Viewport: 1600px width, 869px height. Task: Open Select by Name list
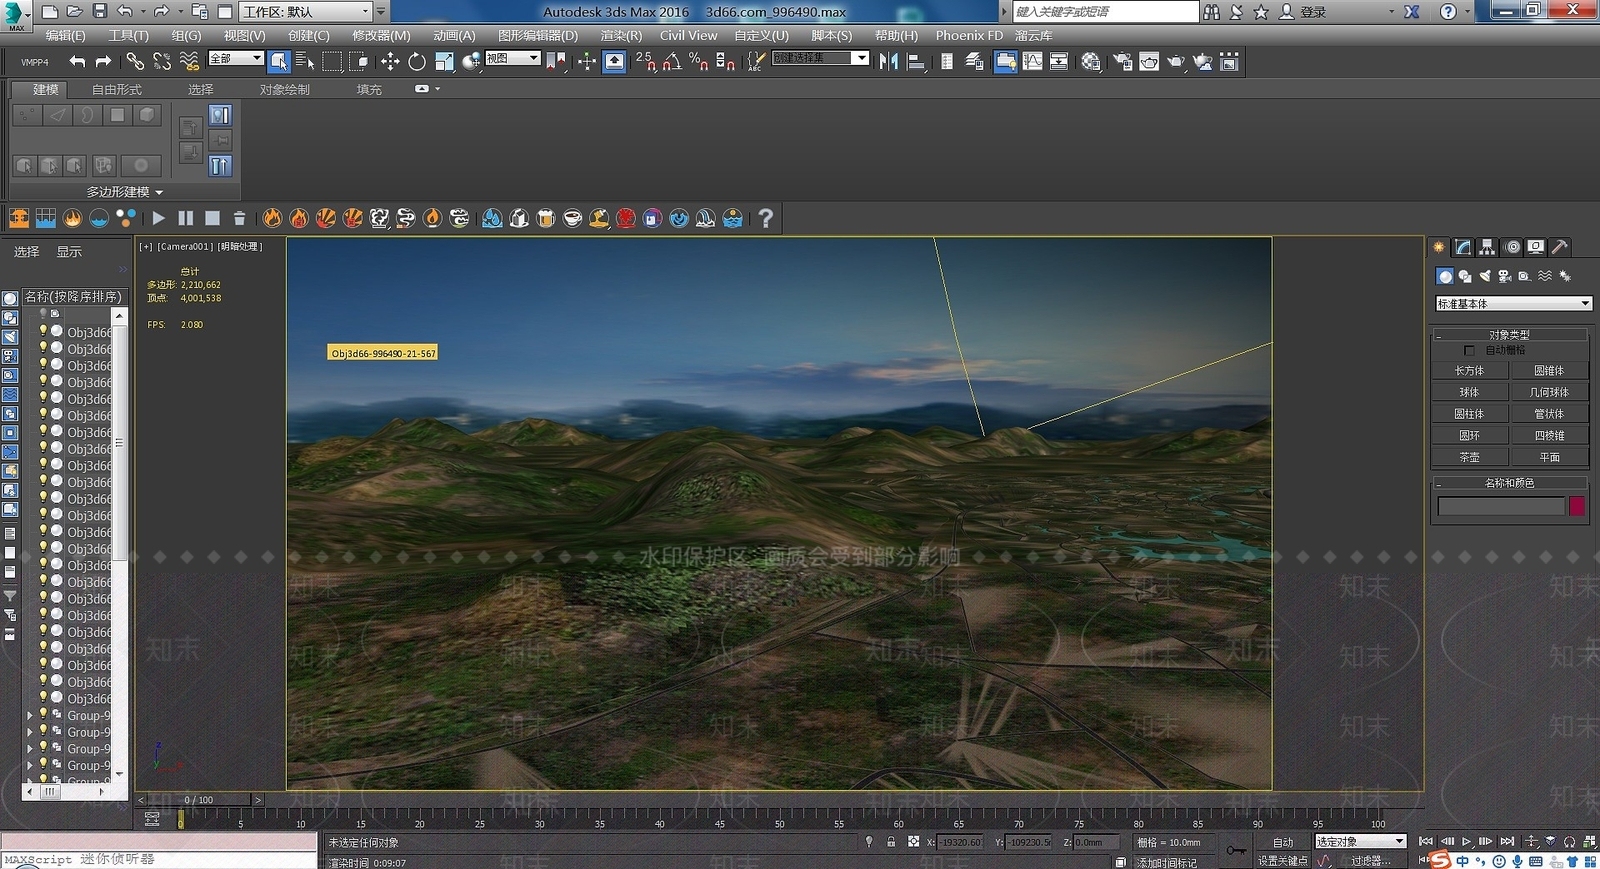[x=305, y=62]
